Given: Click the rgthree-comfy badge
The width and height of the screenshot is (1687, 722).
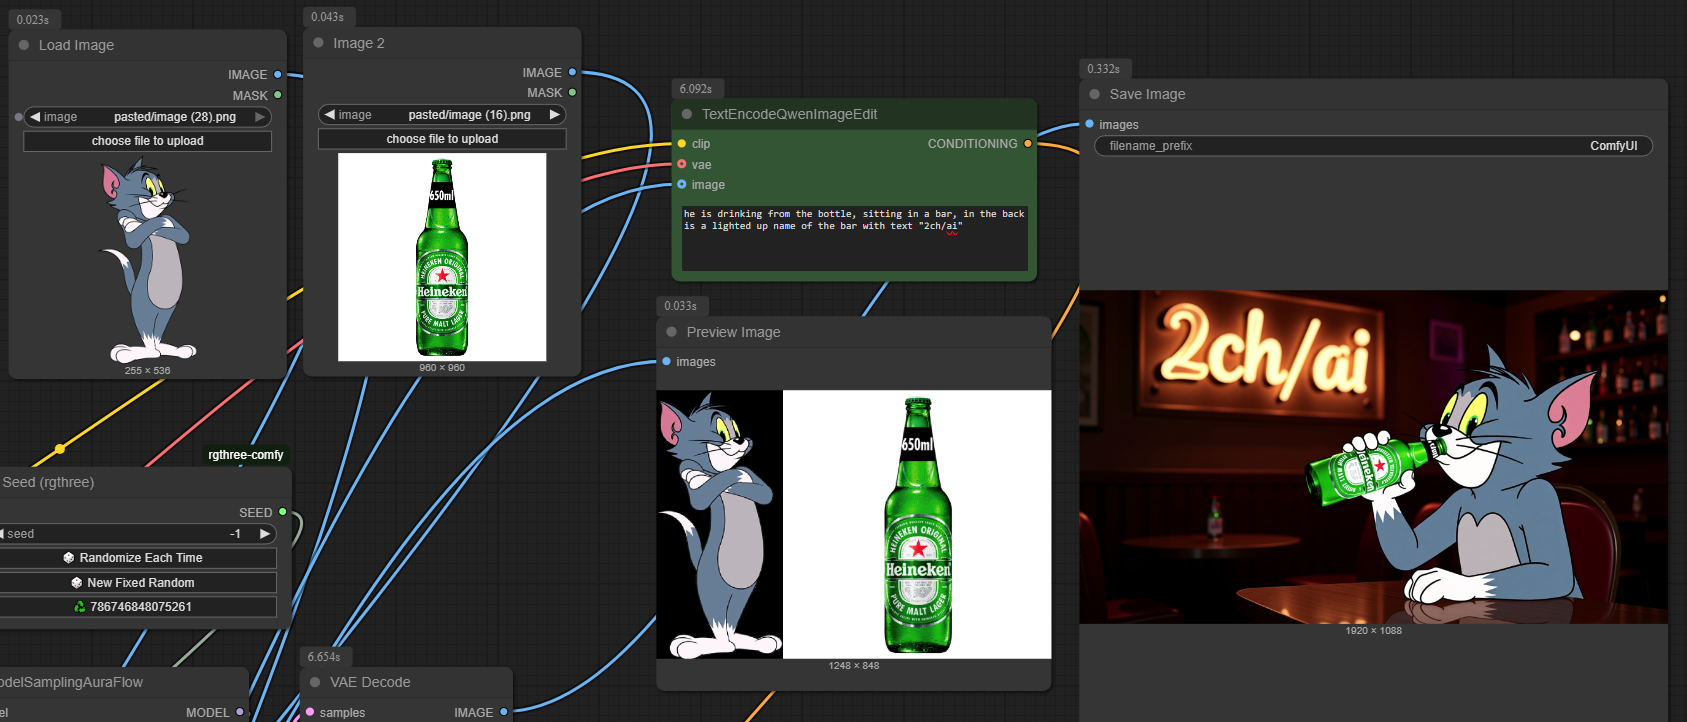Looking at the screenshot, I should (246, 455).
